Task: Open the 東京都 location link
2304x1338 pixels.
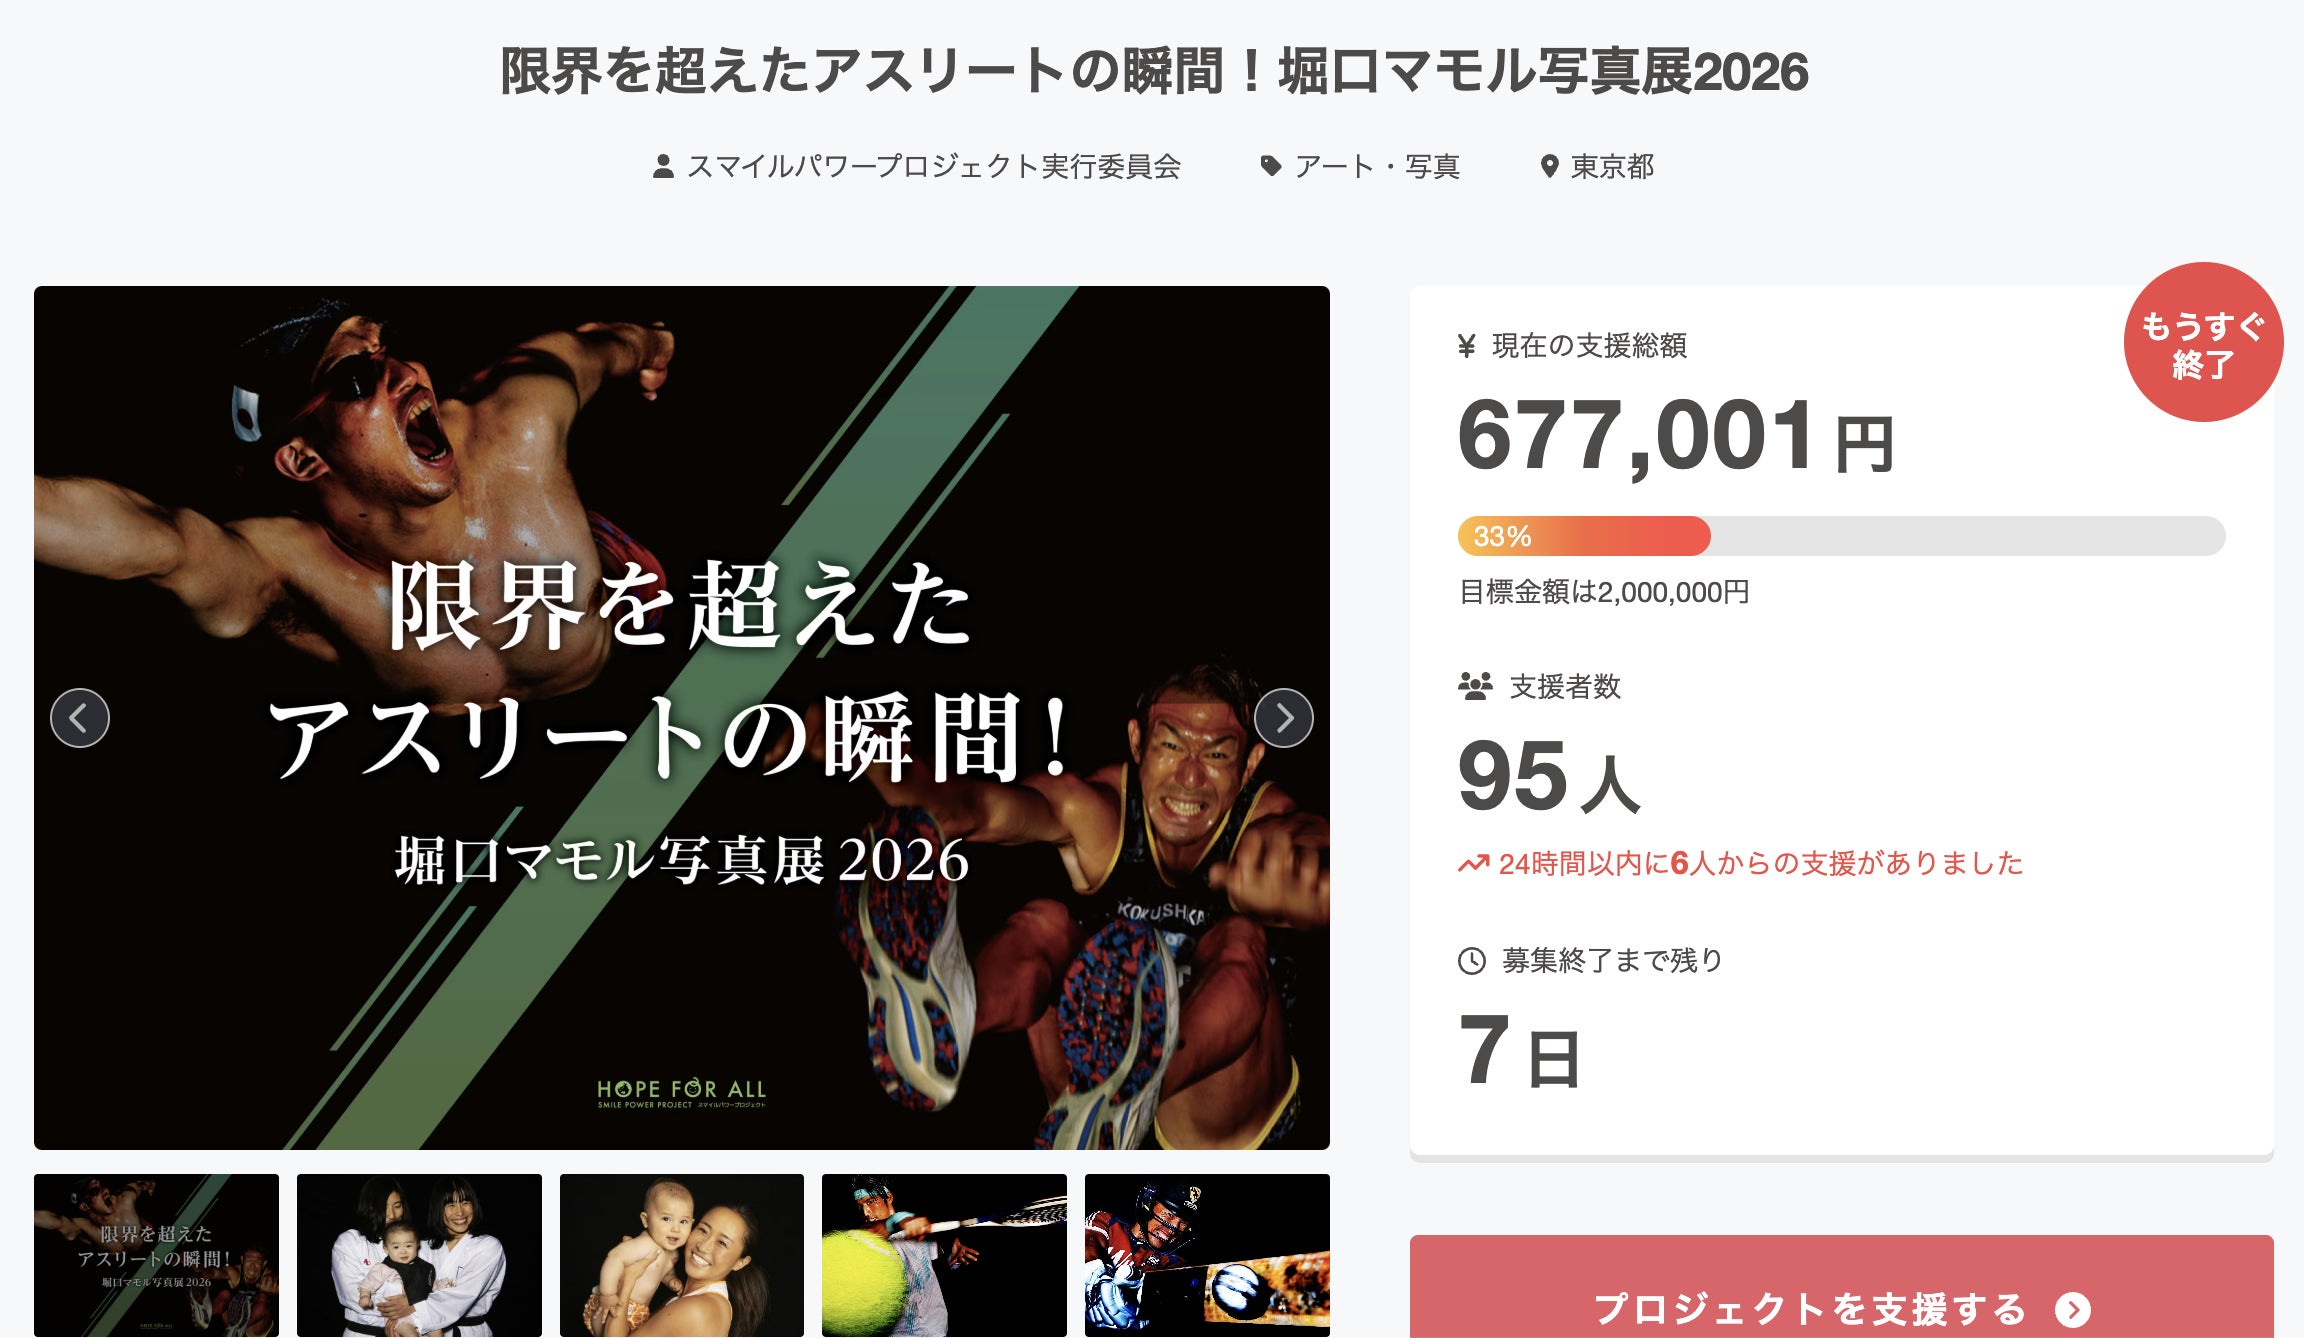Action: pos(1612,167)
